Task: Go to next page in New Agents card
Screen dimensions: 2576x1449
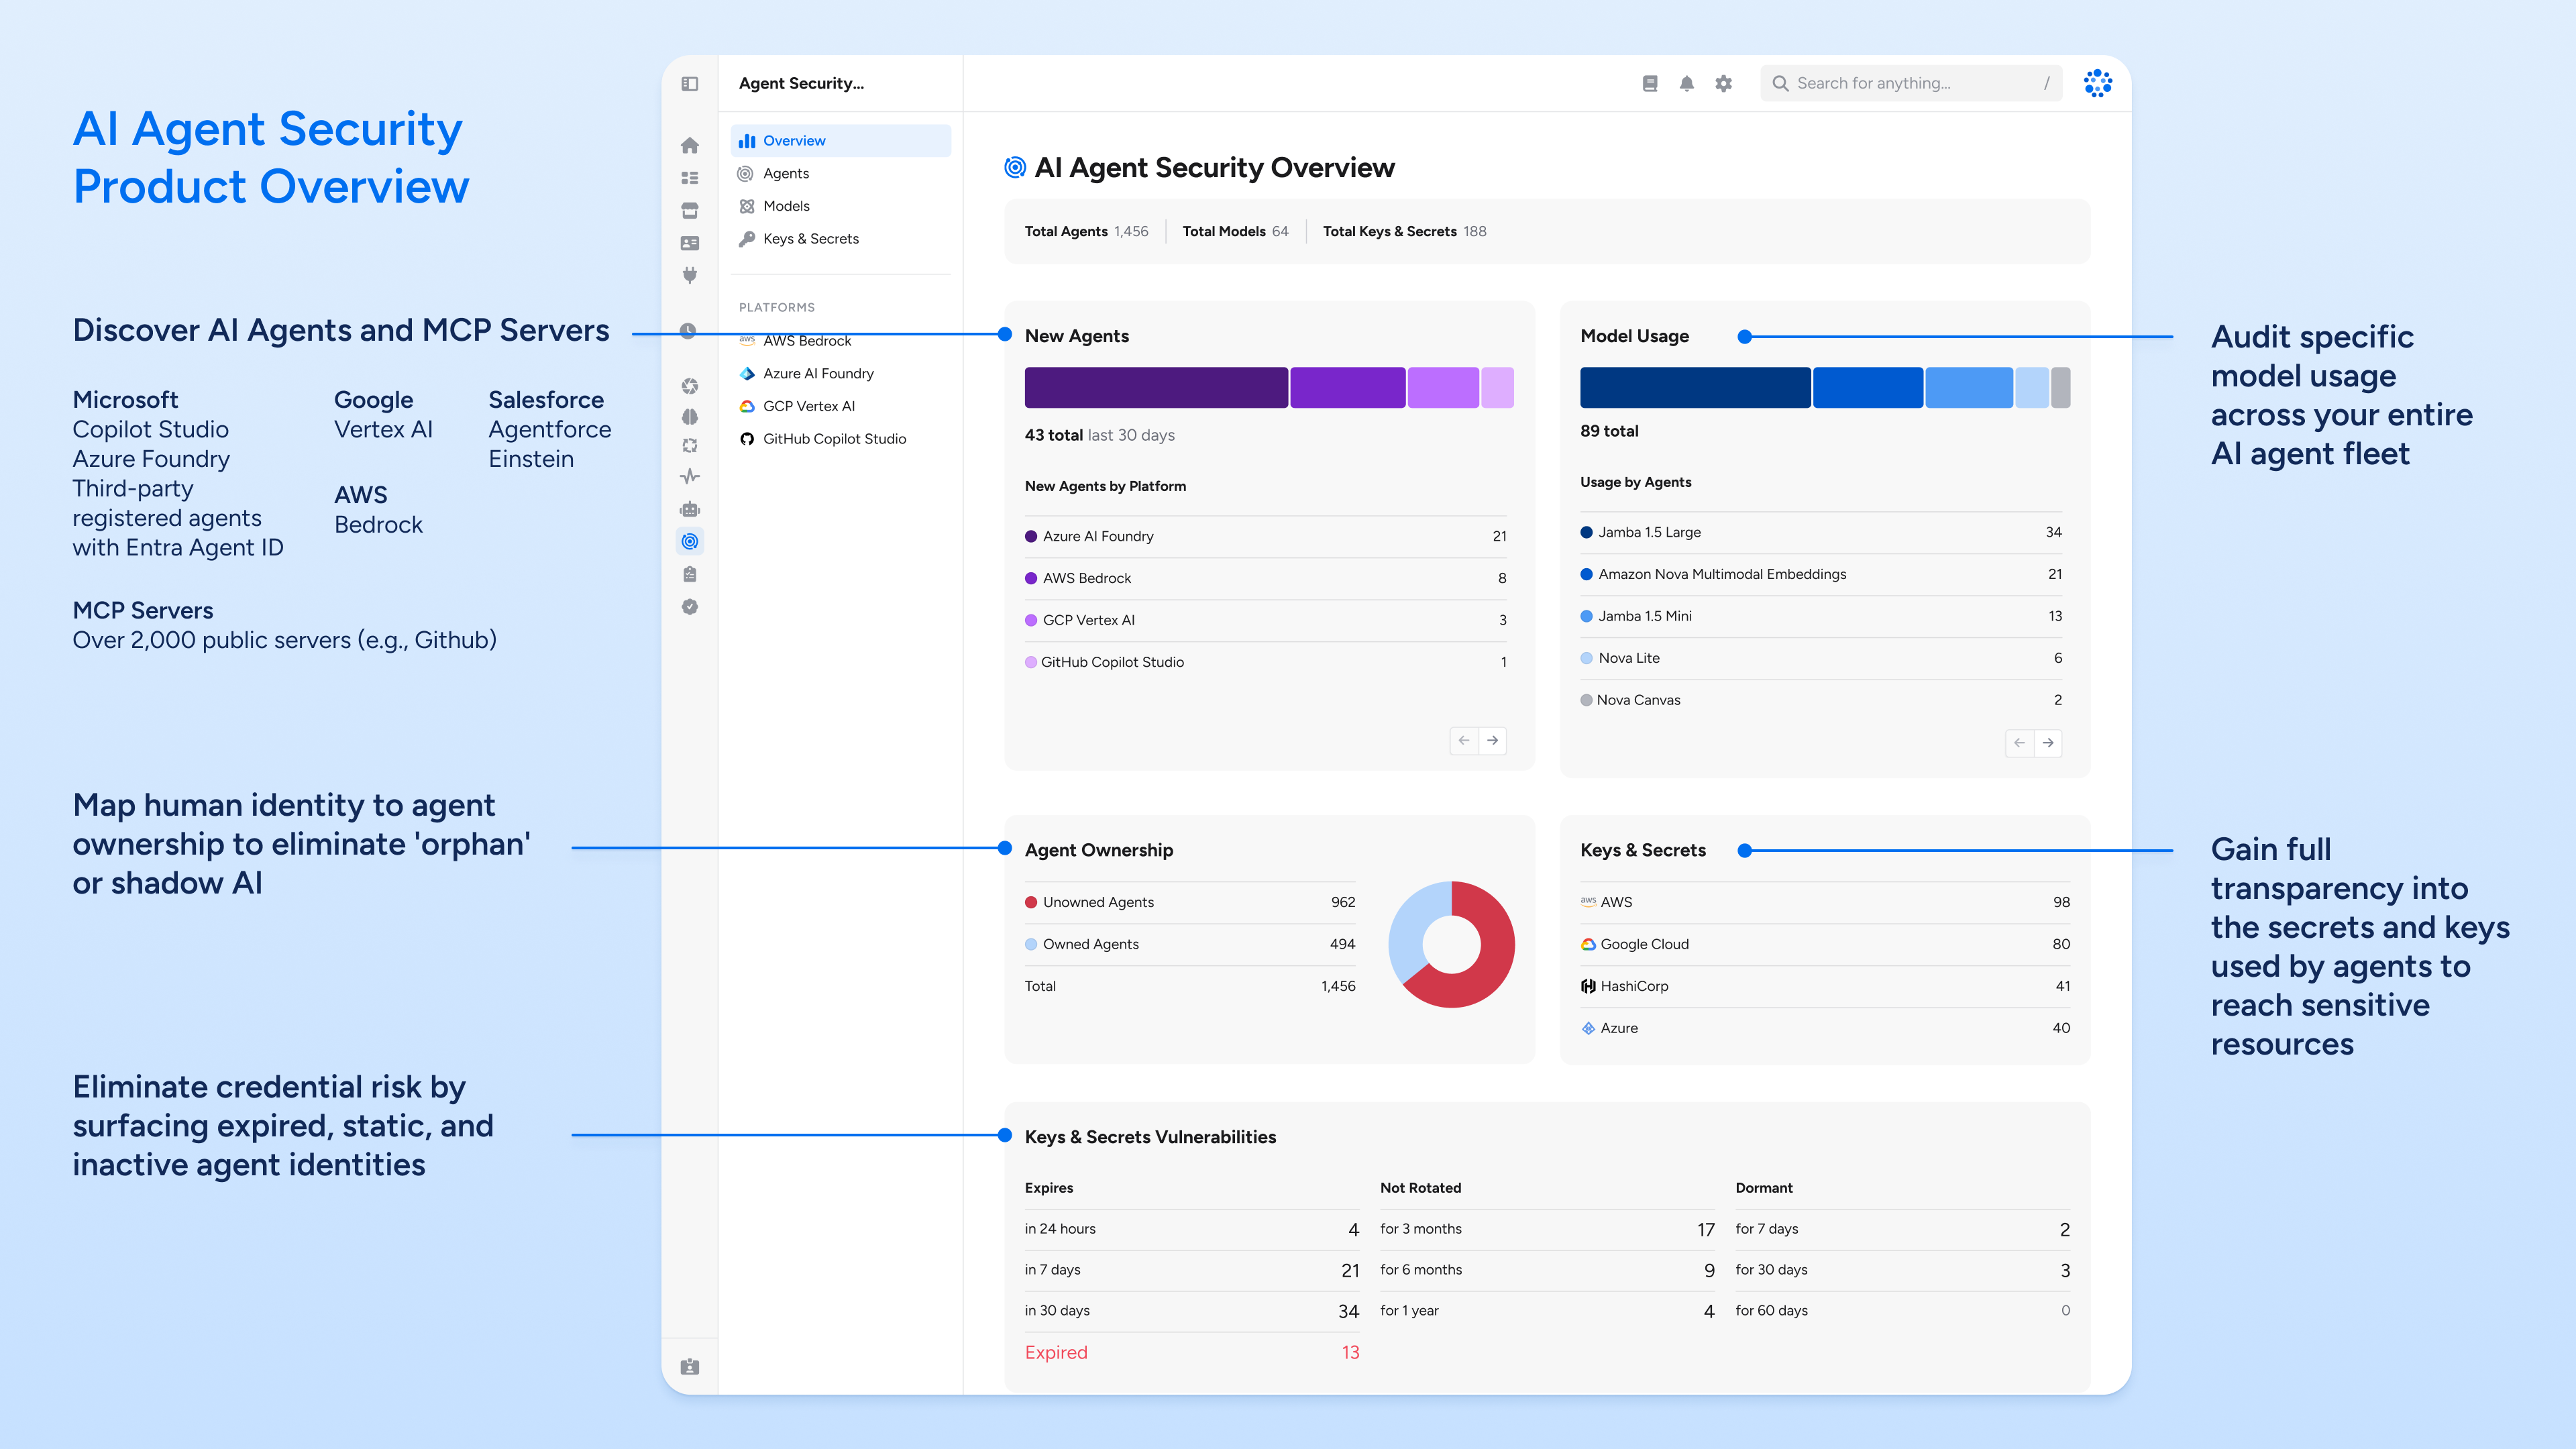Action: coord(1492,741)
